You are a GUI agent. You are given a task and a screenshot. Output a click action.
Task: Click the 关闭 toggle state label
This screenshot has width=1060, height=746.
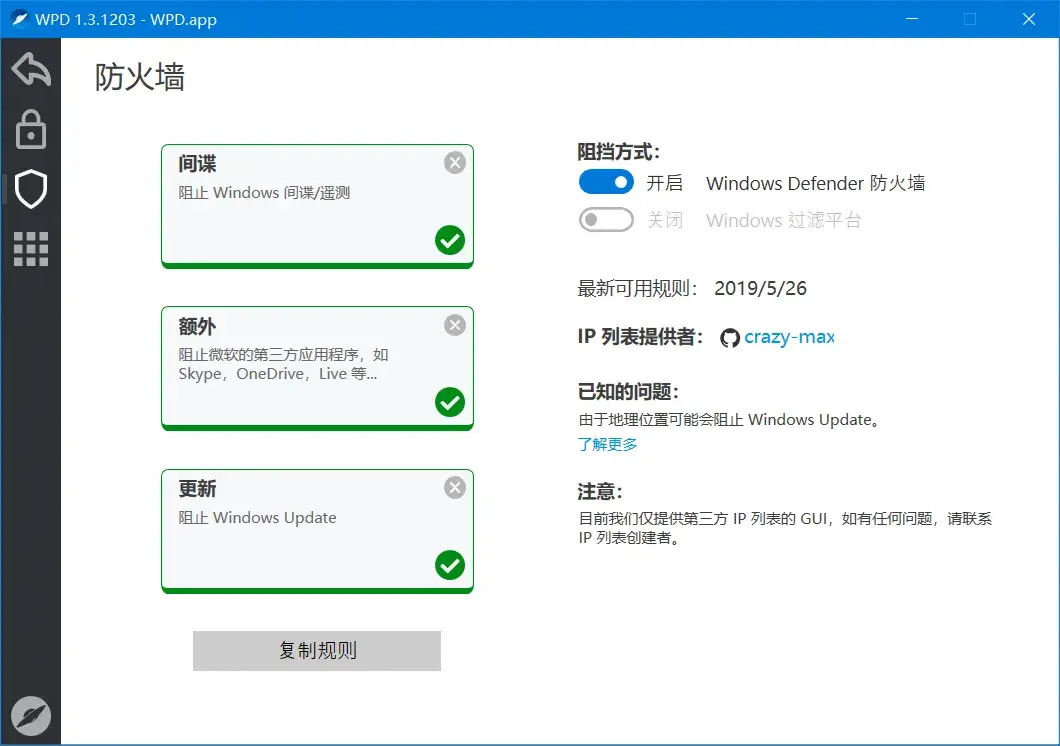665,220
